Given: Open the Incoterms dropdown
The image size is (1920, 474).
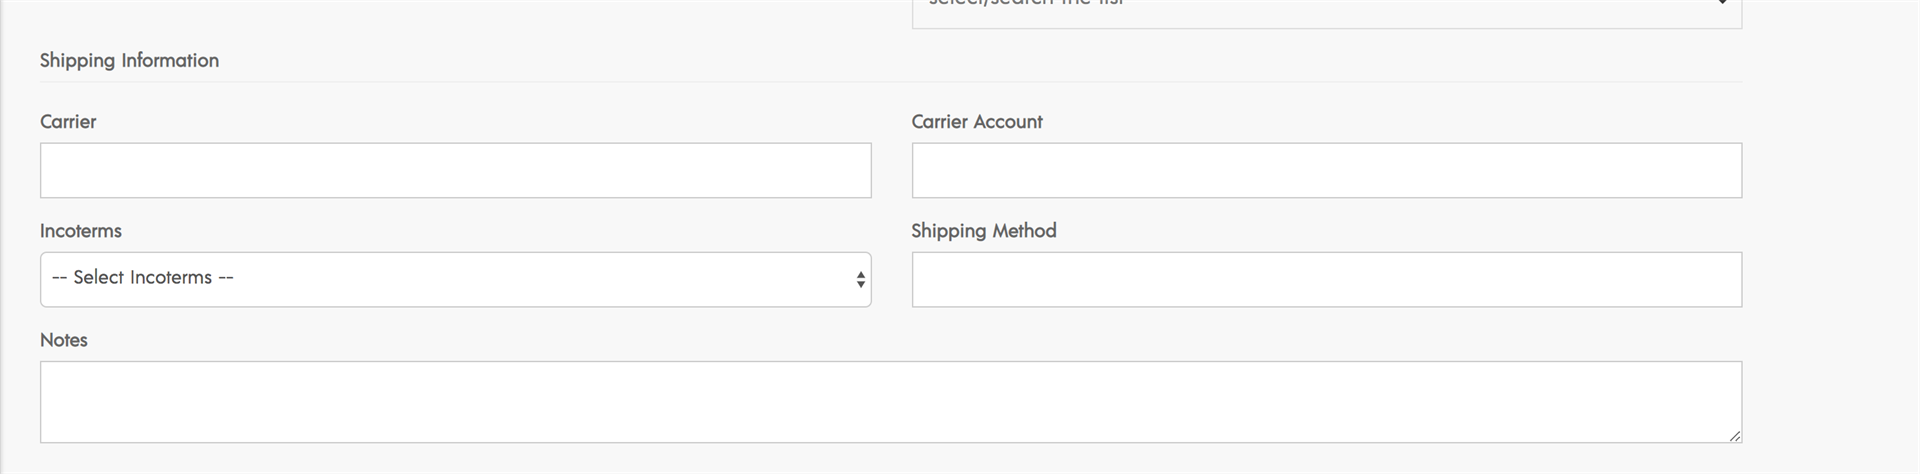Looking at the screenshot, I should (x=455, y=279).
